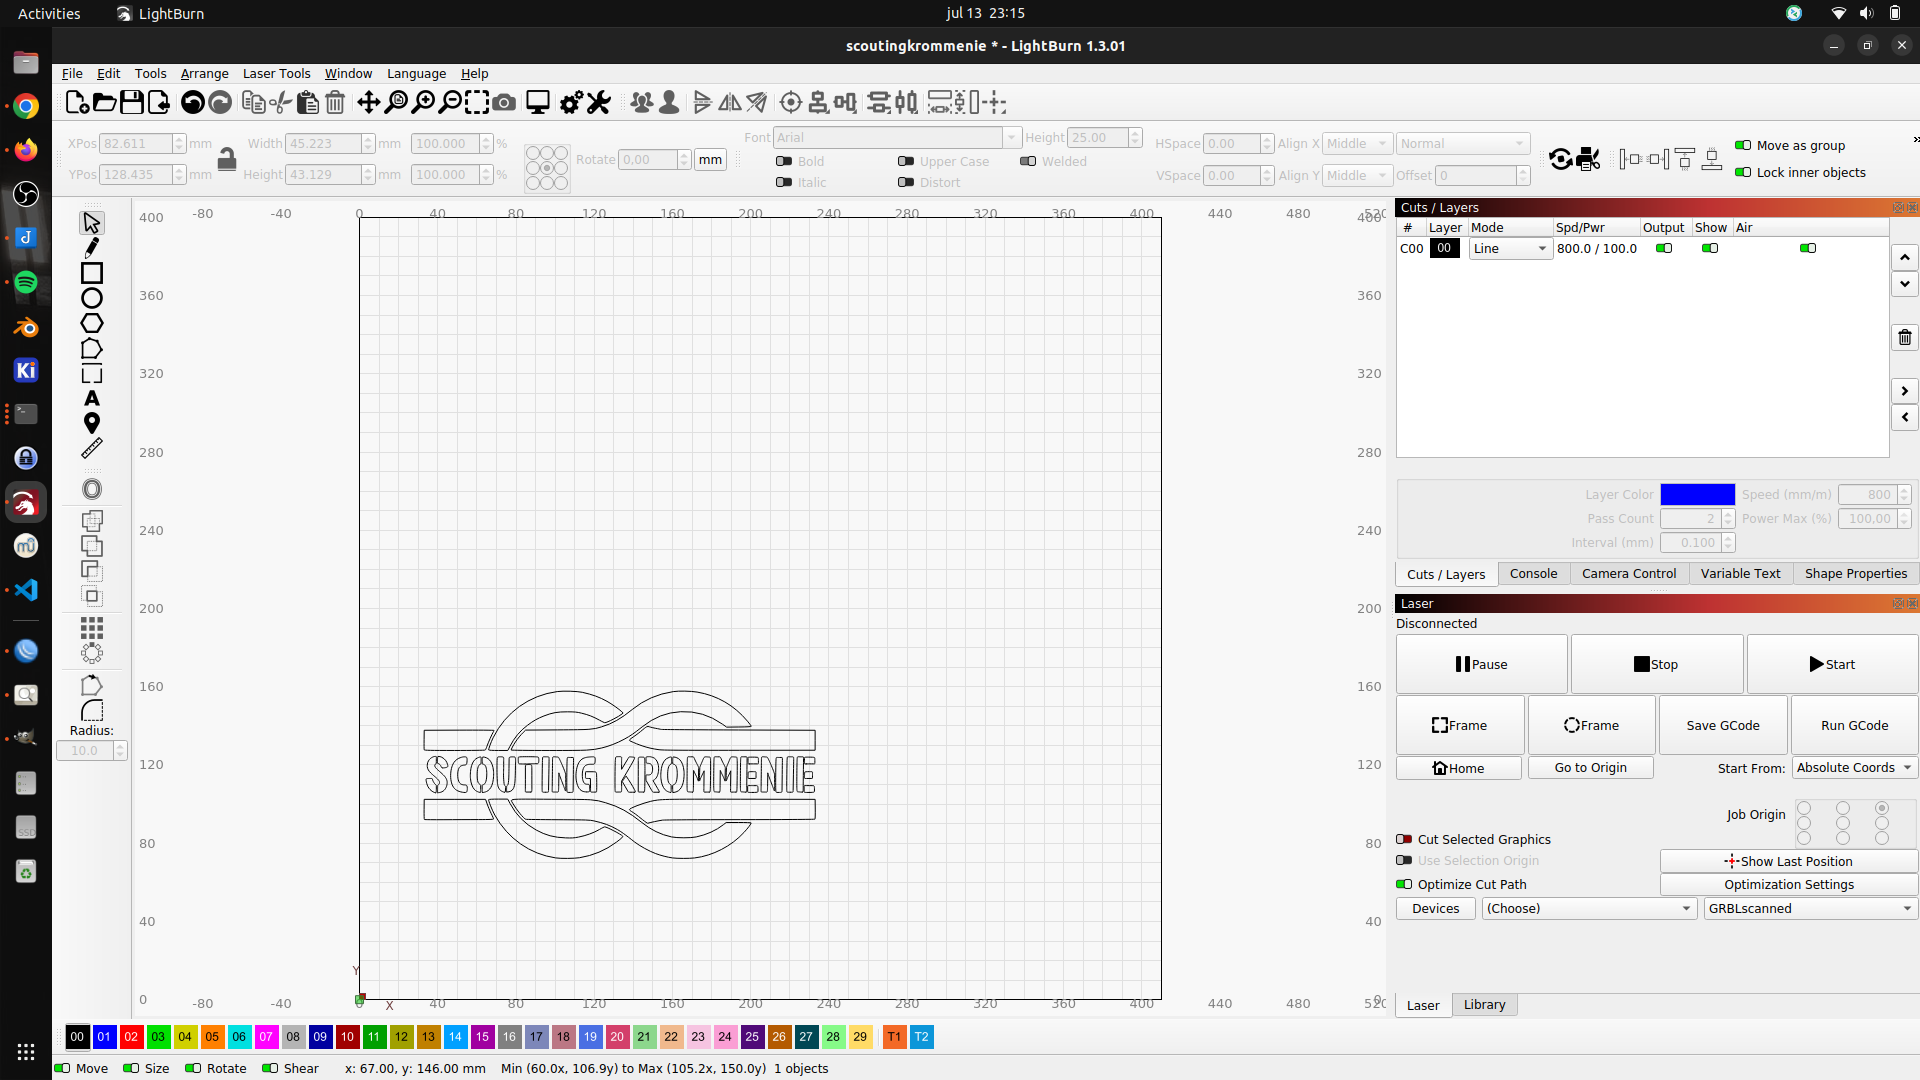This screenshot has width=1920, height=1080.
Task: Delete the selected layer with trash icon
Action: (1905, 337)
